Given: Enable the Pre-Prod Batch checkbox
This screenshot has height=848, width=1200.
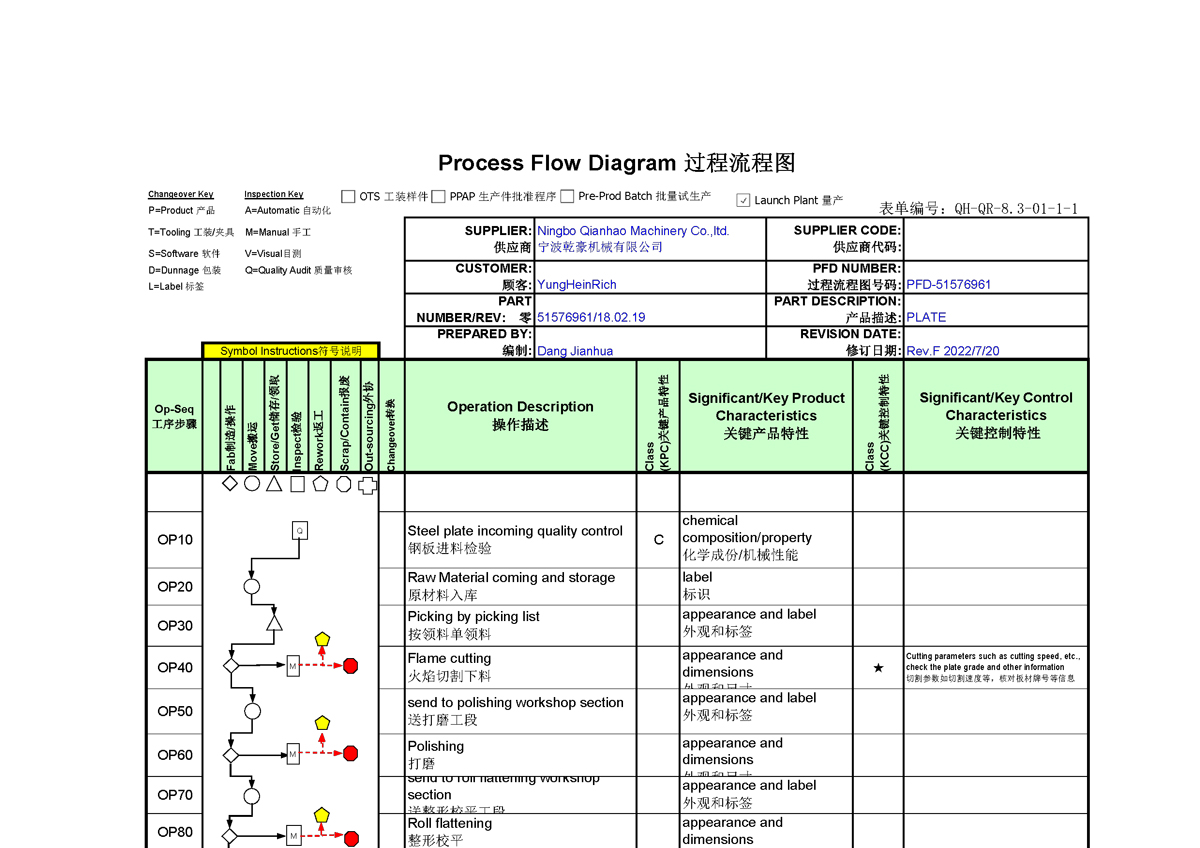Looking at the screenshot, I should (567, 197).
